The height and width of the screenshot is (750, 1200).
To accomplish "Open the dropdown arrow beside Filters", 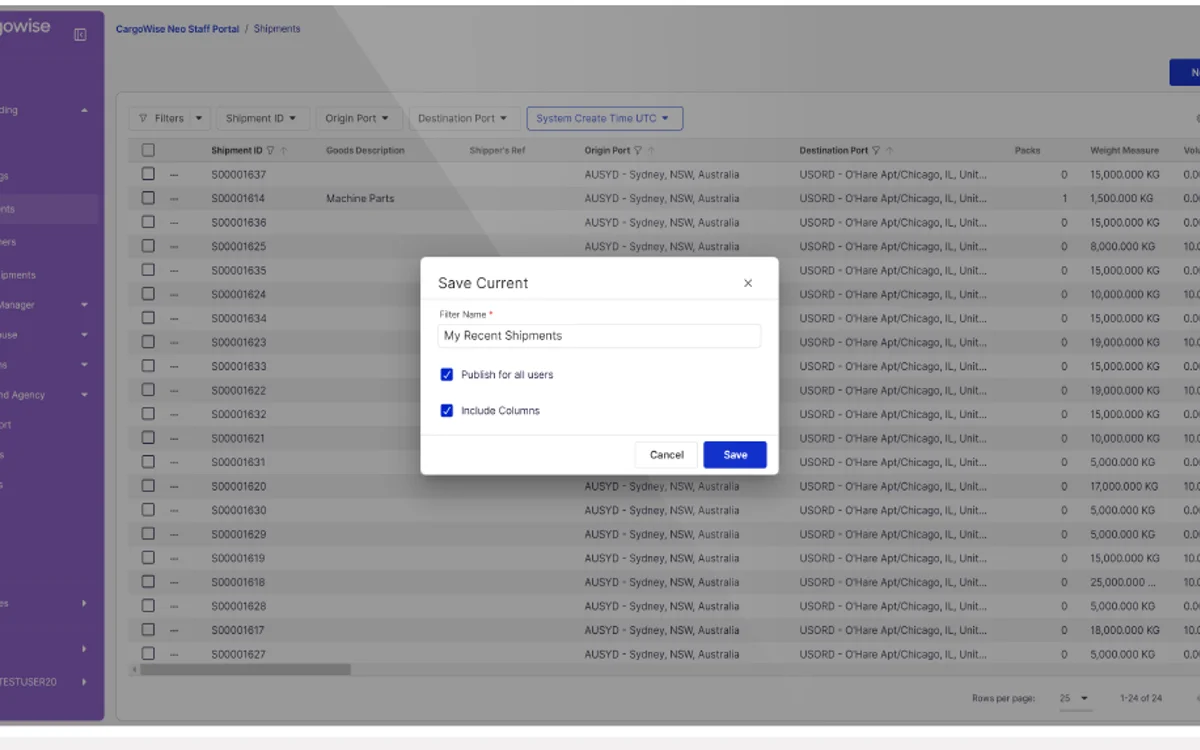I will 199,119.
